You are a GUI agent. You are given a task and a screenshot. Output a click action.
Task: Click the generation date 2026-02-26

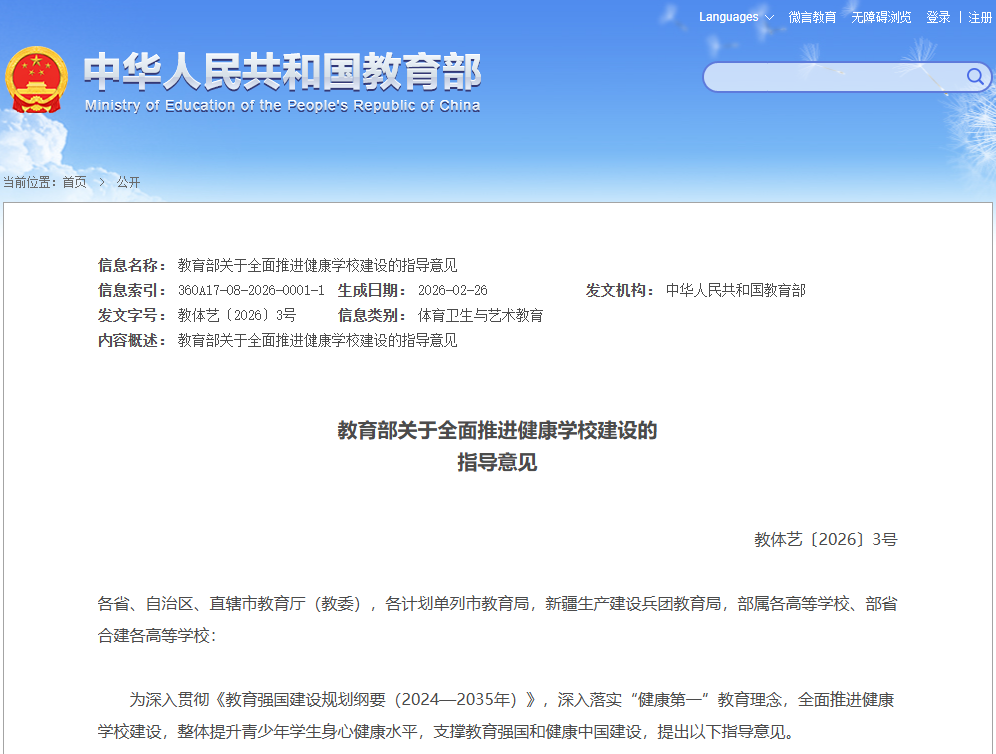[452, 290]
